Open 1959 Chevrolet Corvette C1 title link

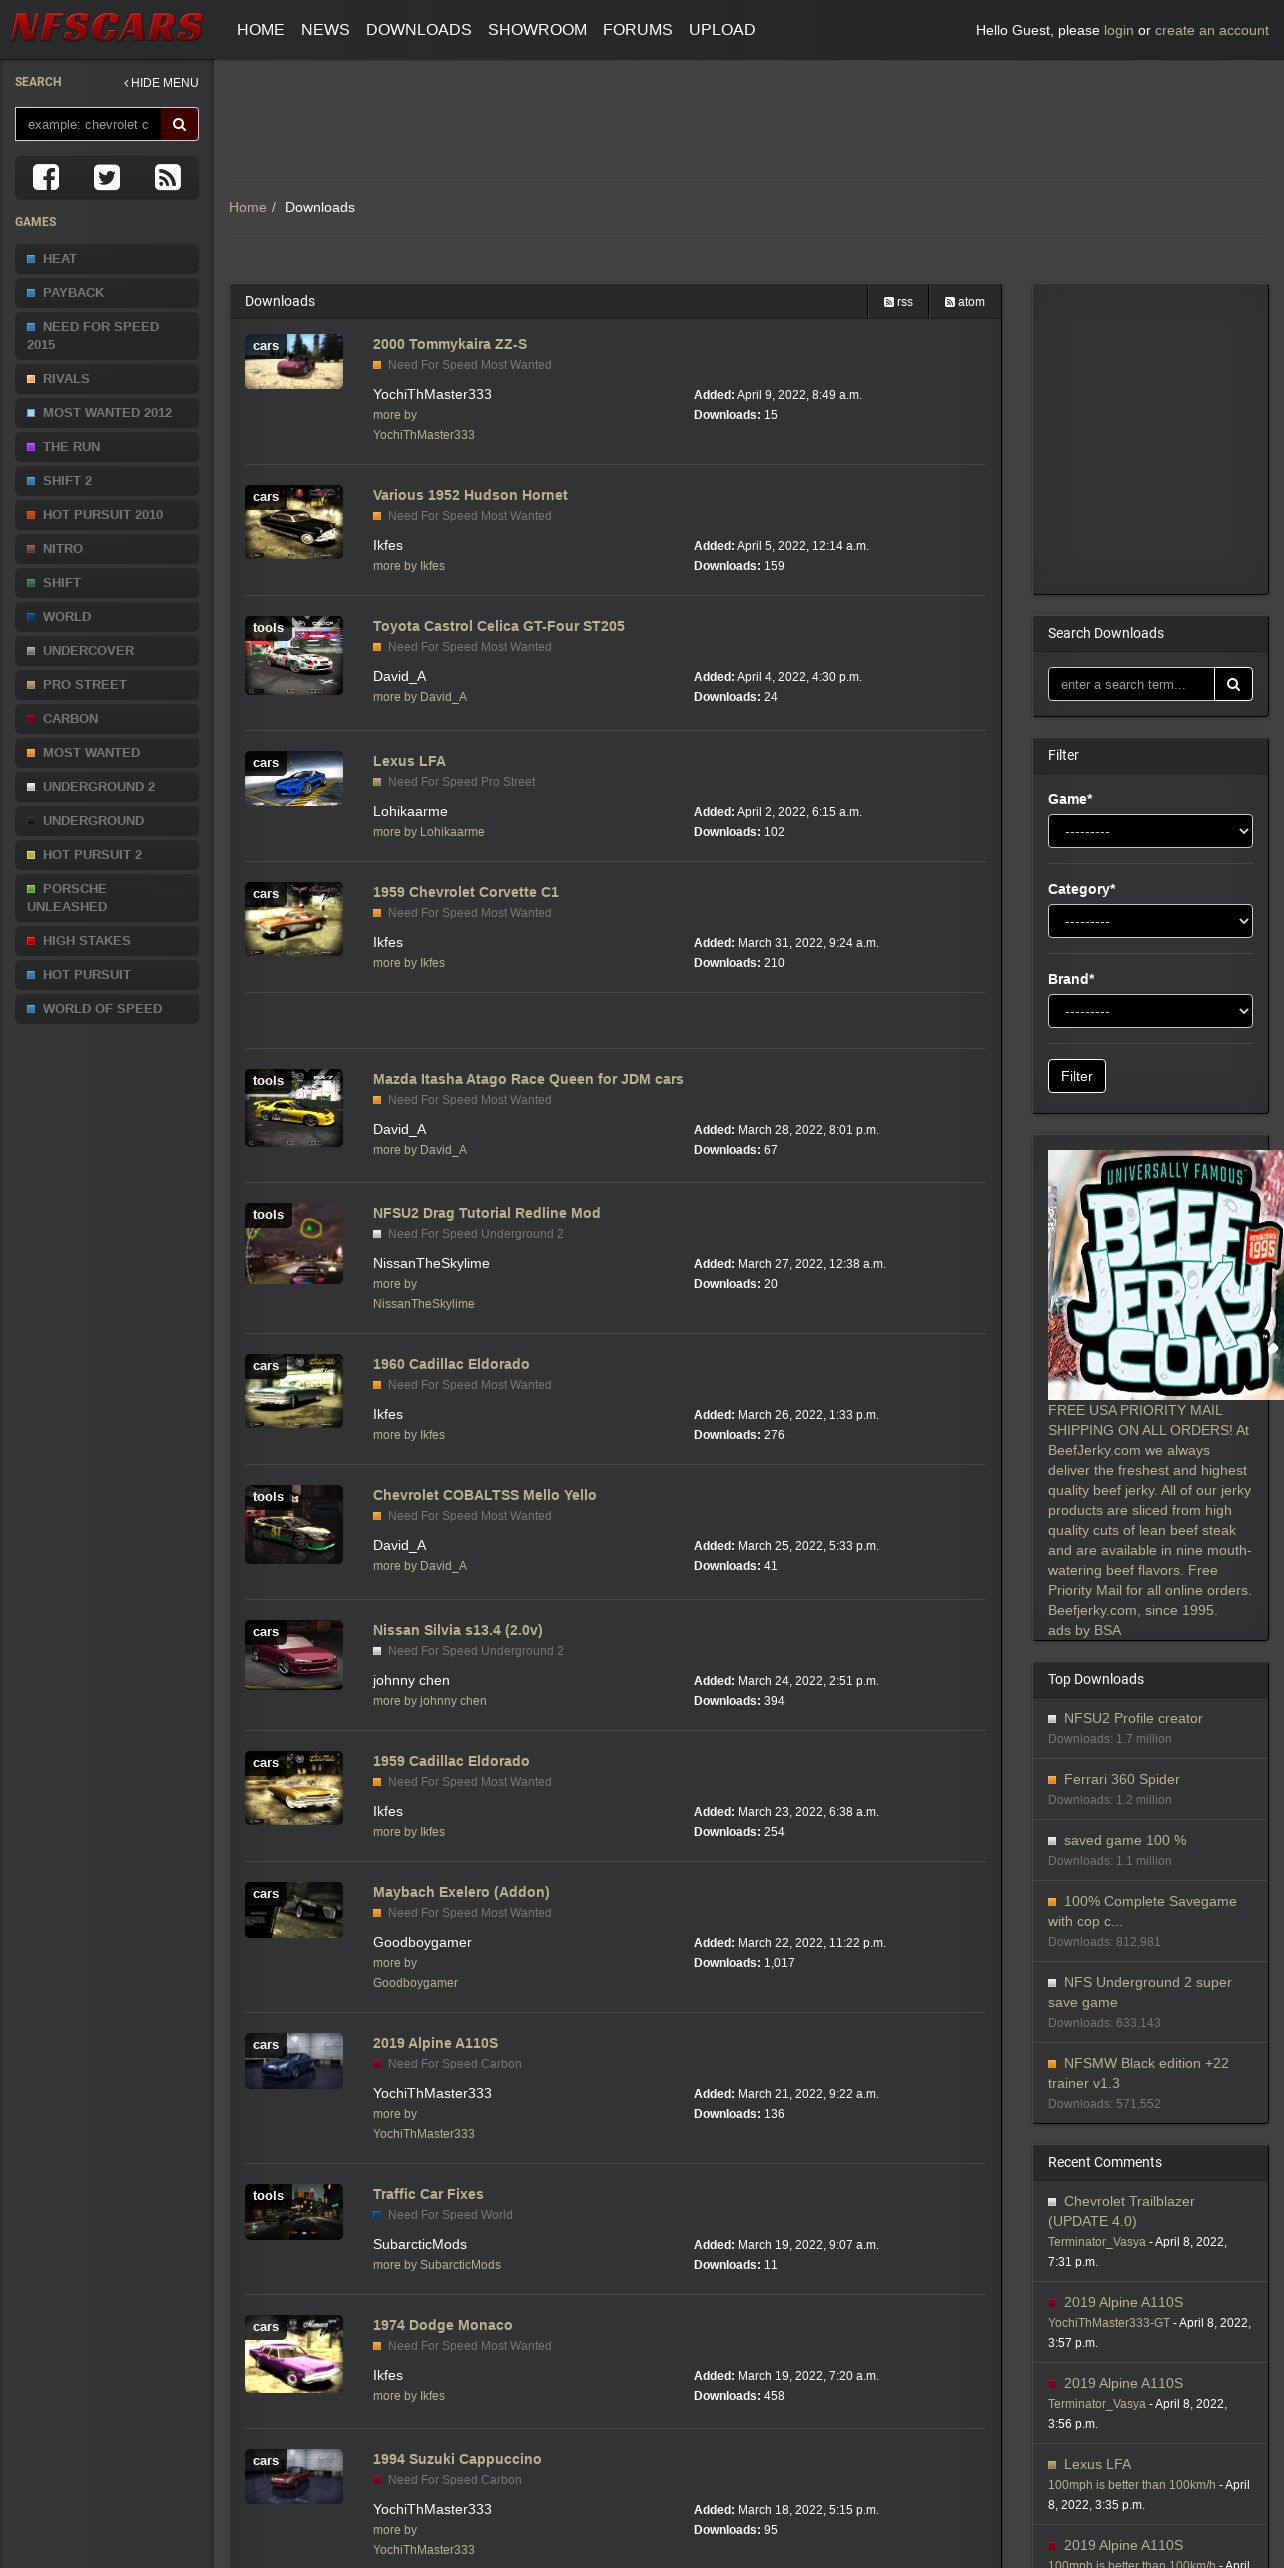[466, 892]
